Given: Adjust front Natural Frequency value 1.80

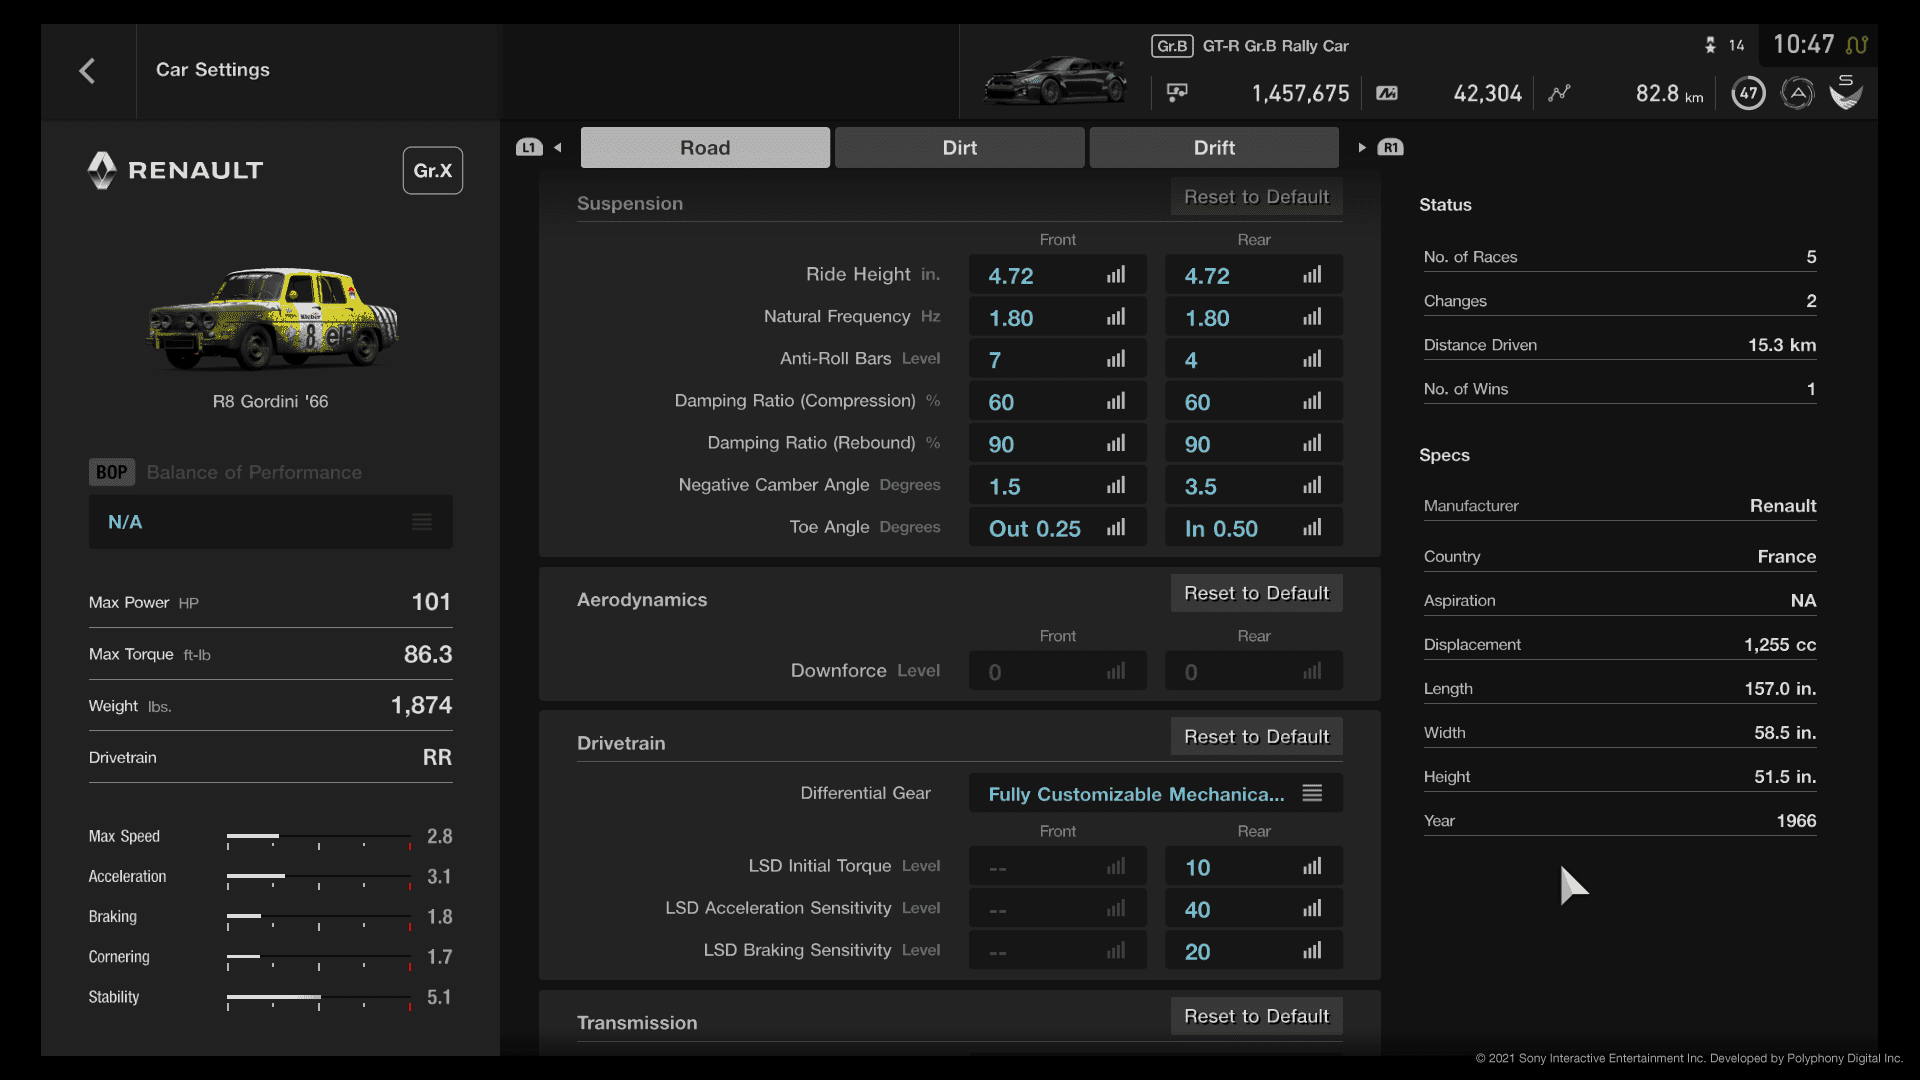Looking at the screenshot, I should click(x=1058, y=318).
